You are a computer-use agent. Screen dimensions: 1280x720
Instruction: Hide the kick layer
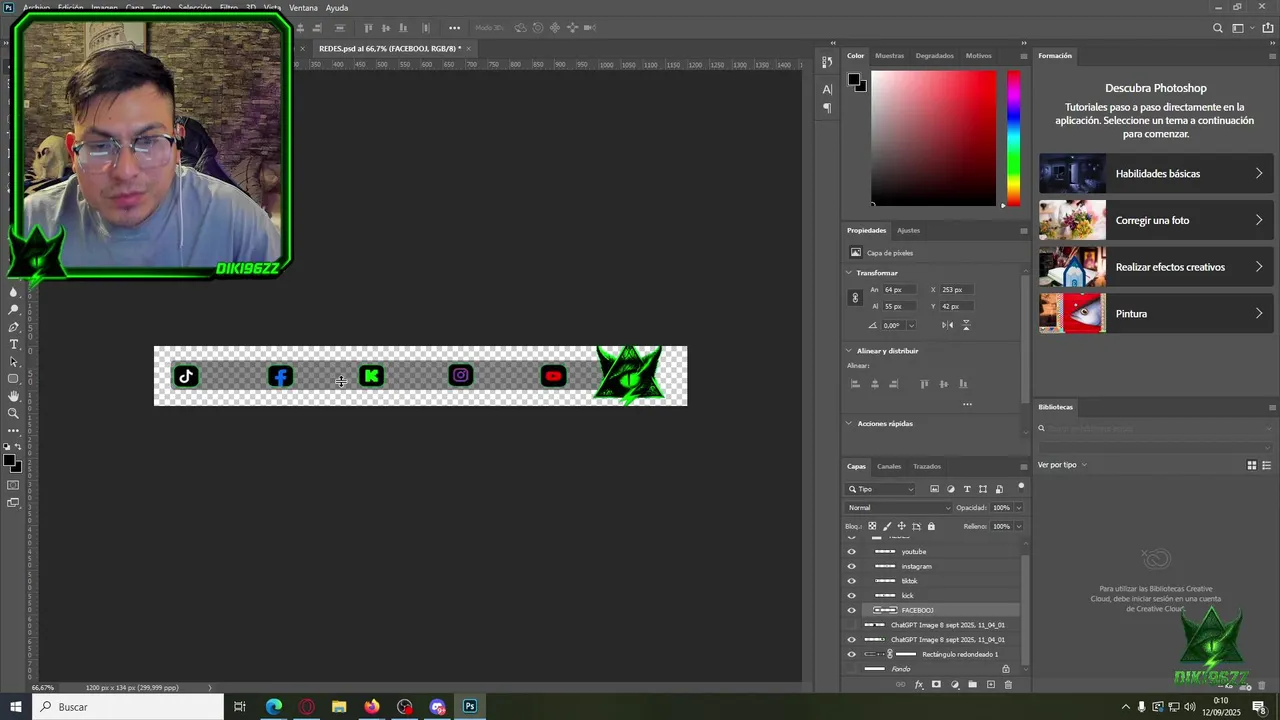852,595
